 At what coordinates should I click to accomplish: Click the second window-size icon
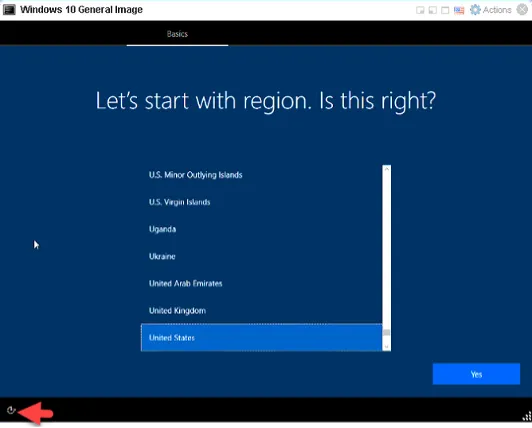(433, 10)
